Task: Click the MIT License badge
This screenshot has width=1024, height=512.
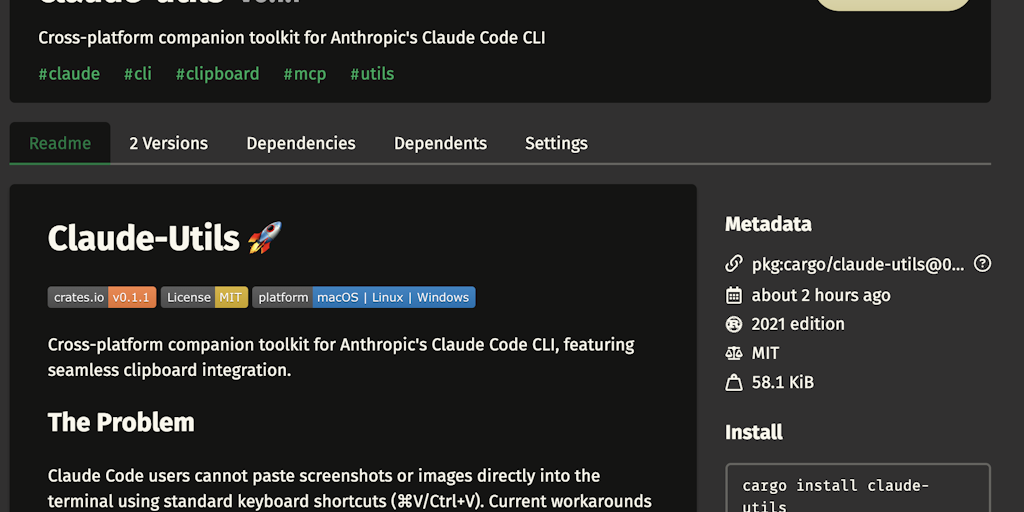Action: pos(204,297)
